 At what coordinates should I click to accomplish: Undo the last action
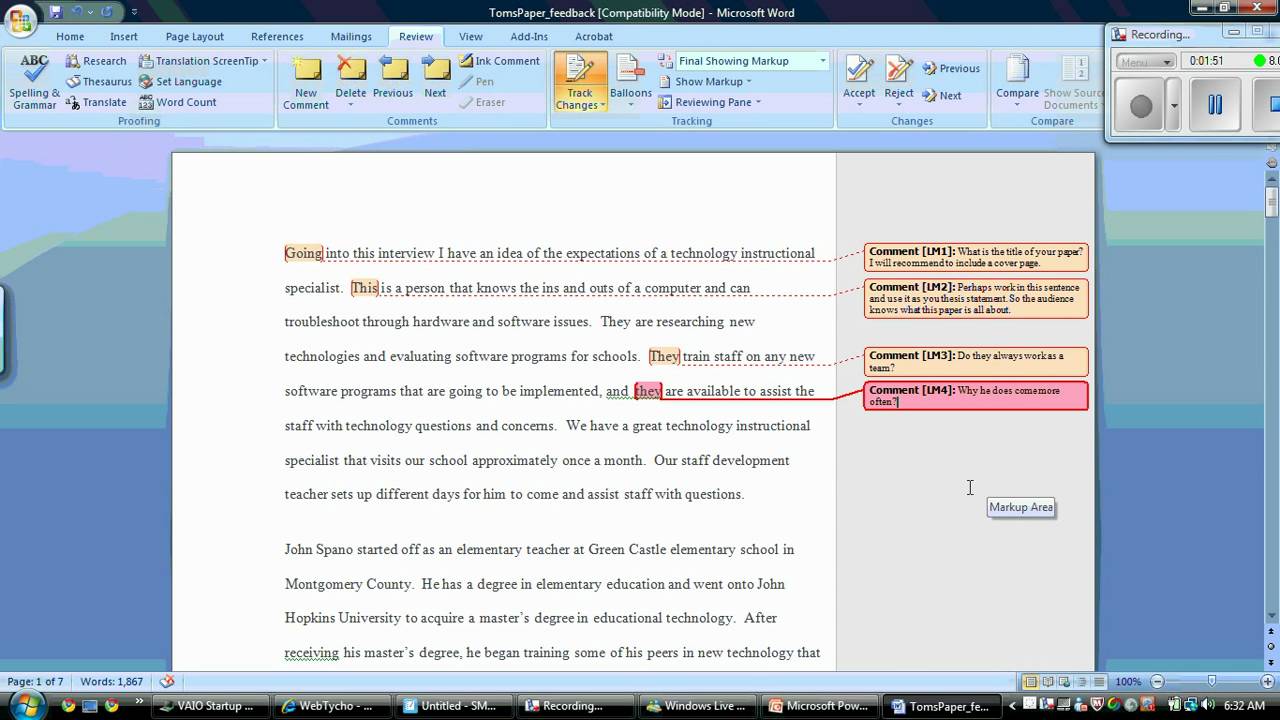pos(77,12)
